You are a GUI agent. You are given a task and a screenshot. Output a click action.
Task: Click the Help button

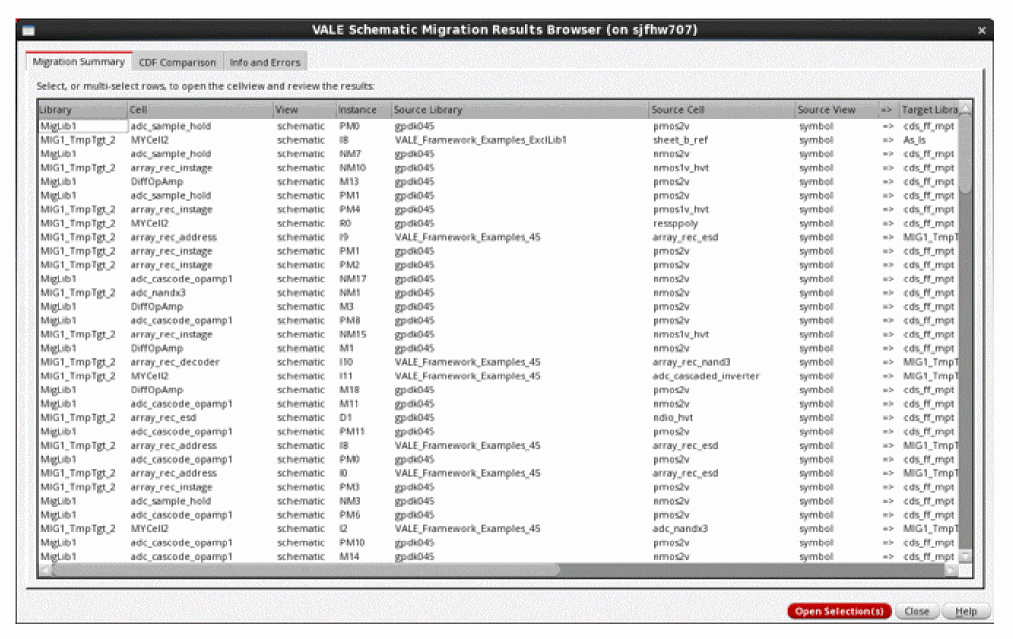[x=966, y=611]
